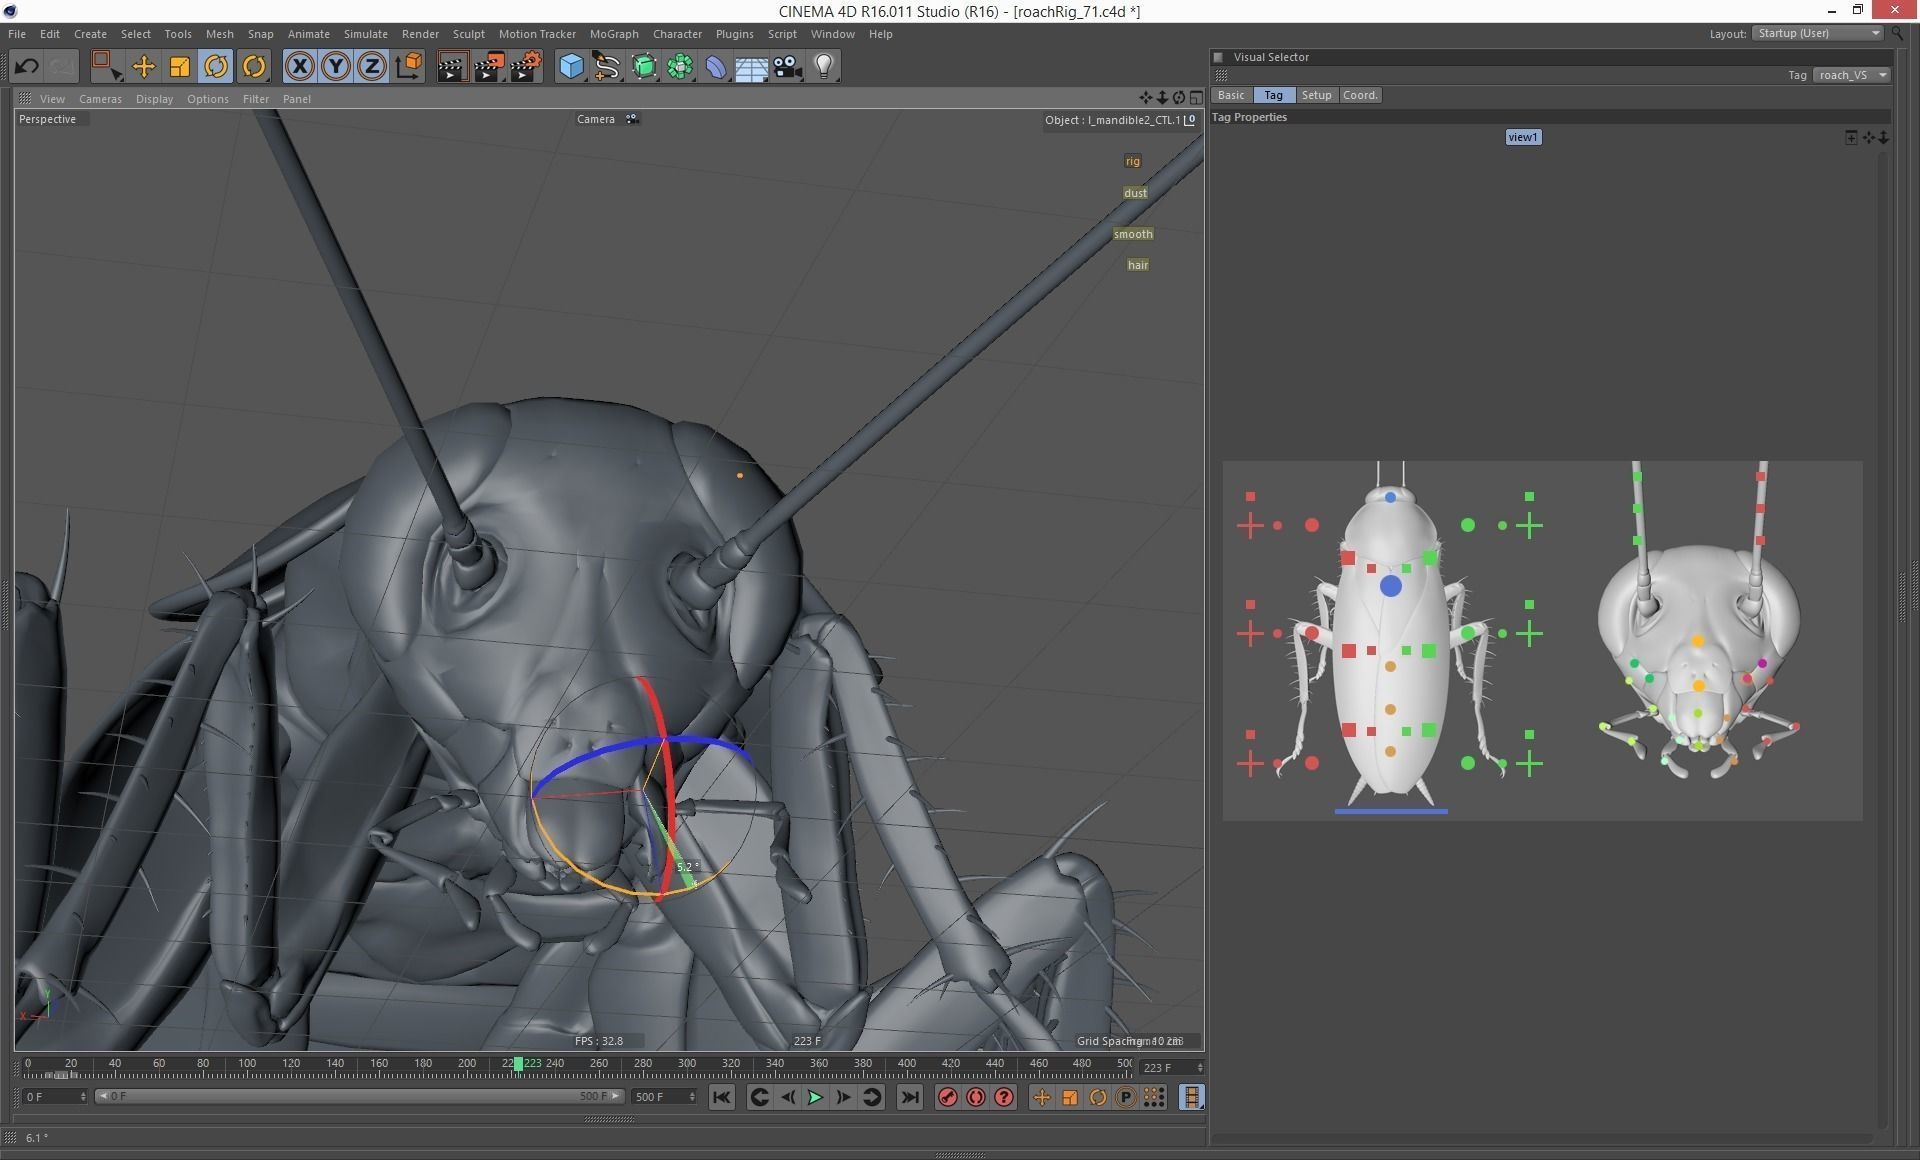
Task: Click the Undo arrow icon
Action: point(27,67)
